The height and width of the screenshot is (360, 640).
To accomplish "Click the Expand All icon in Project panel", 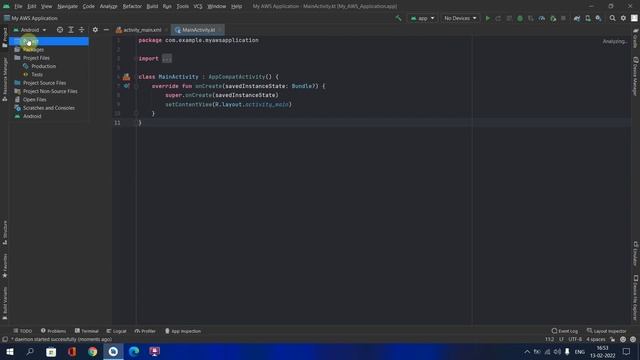I will [x=71, y=30].
